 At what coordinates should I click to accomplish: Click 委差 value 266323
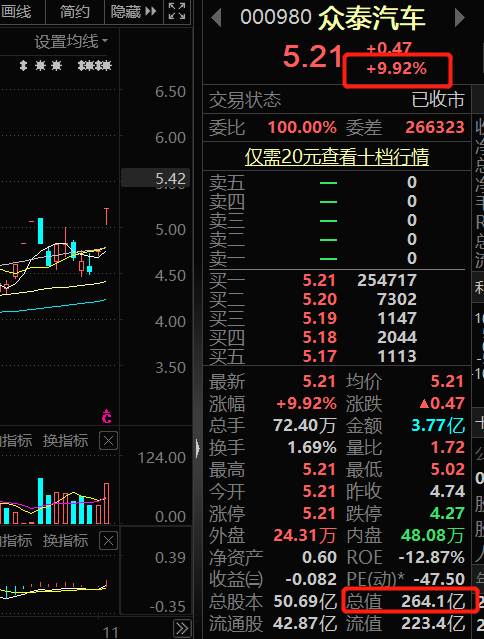[435, 128]
